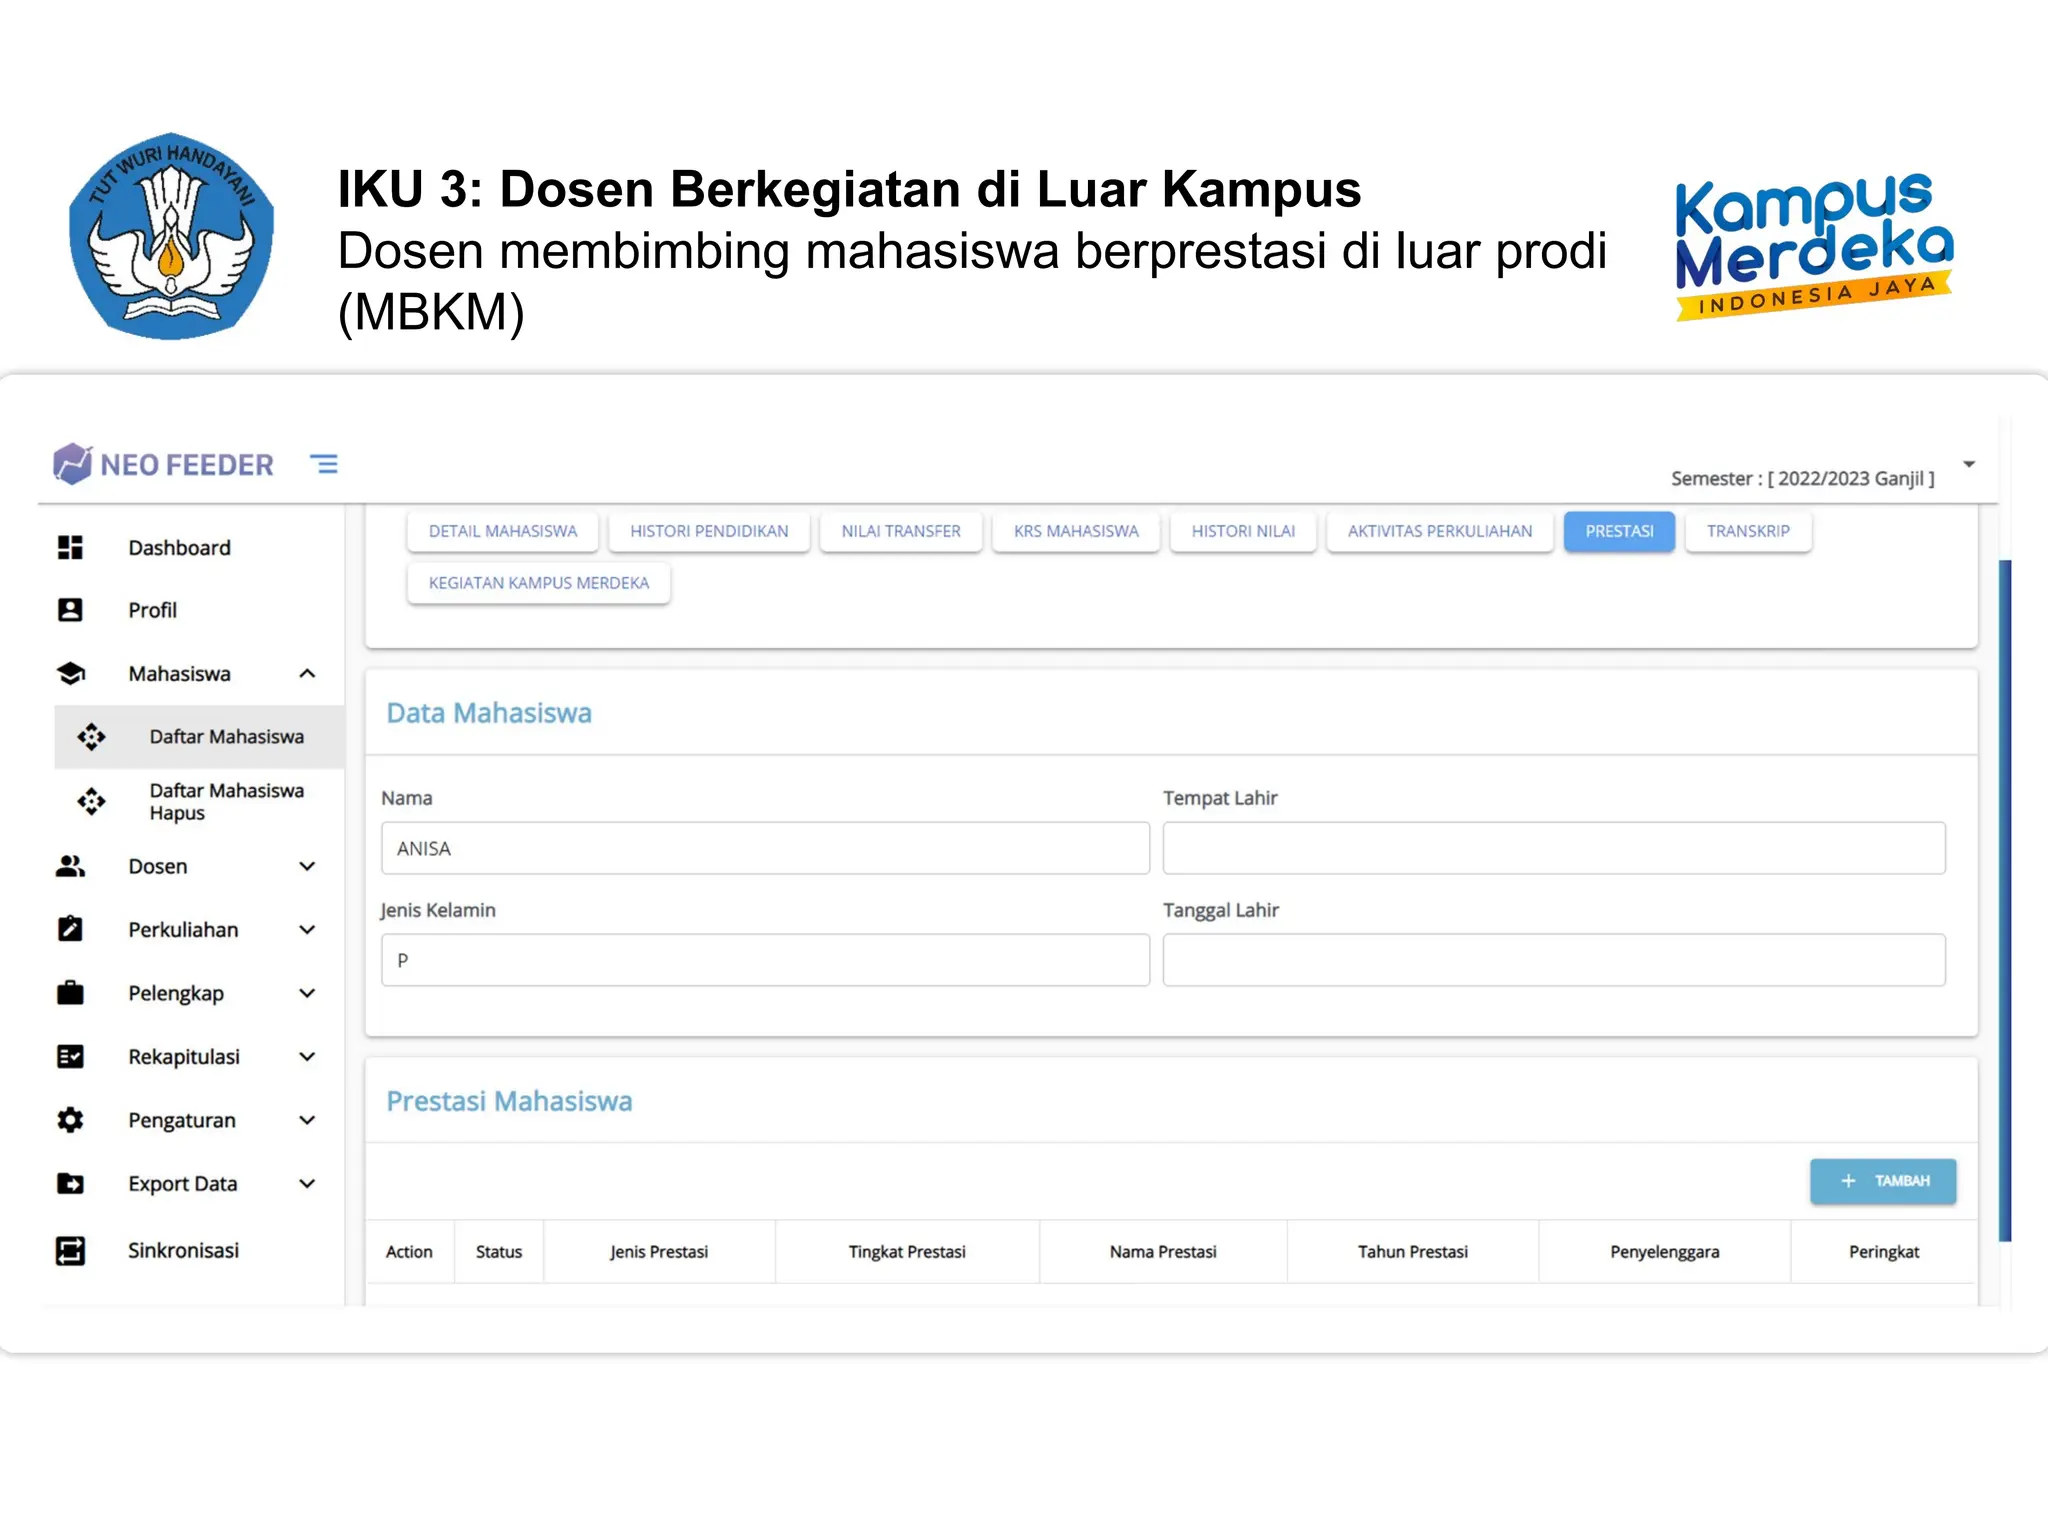Click the Perkuliahan clipboard icon
2048x1536 pixels.
70,929
